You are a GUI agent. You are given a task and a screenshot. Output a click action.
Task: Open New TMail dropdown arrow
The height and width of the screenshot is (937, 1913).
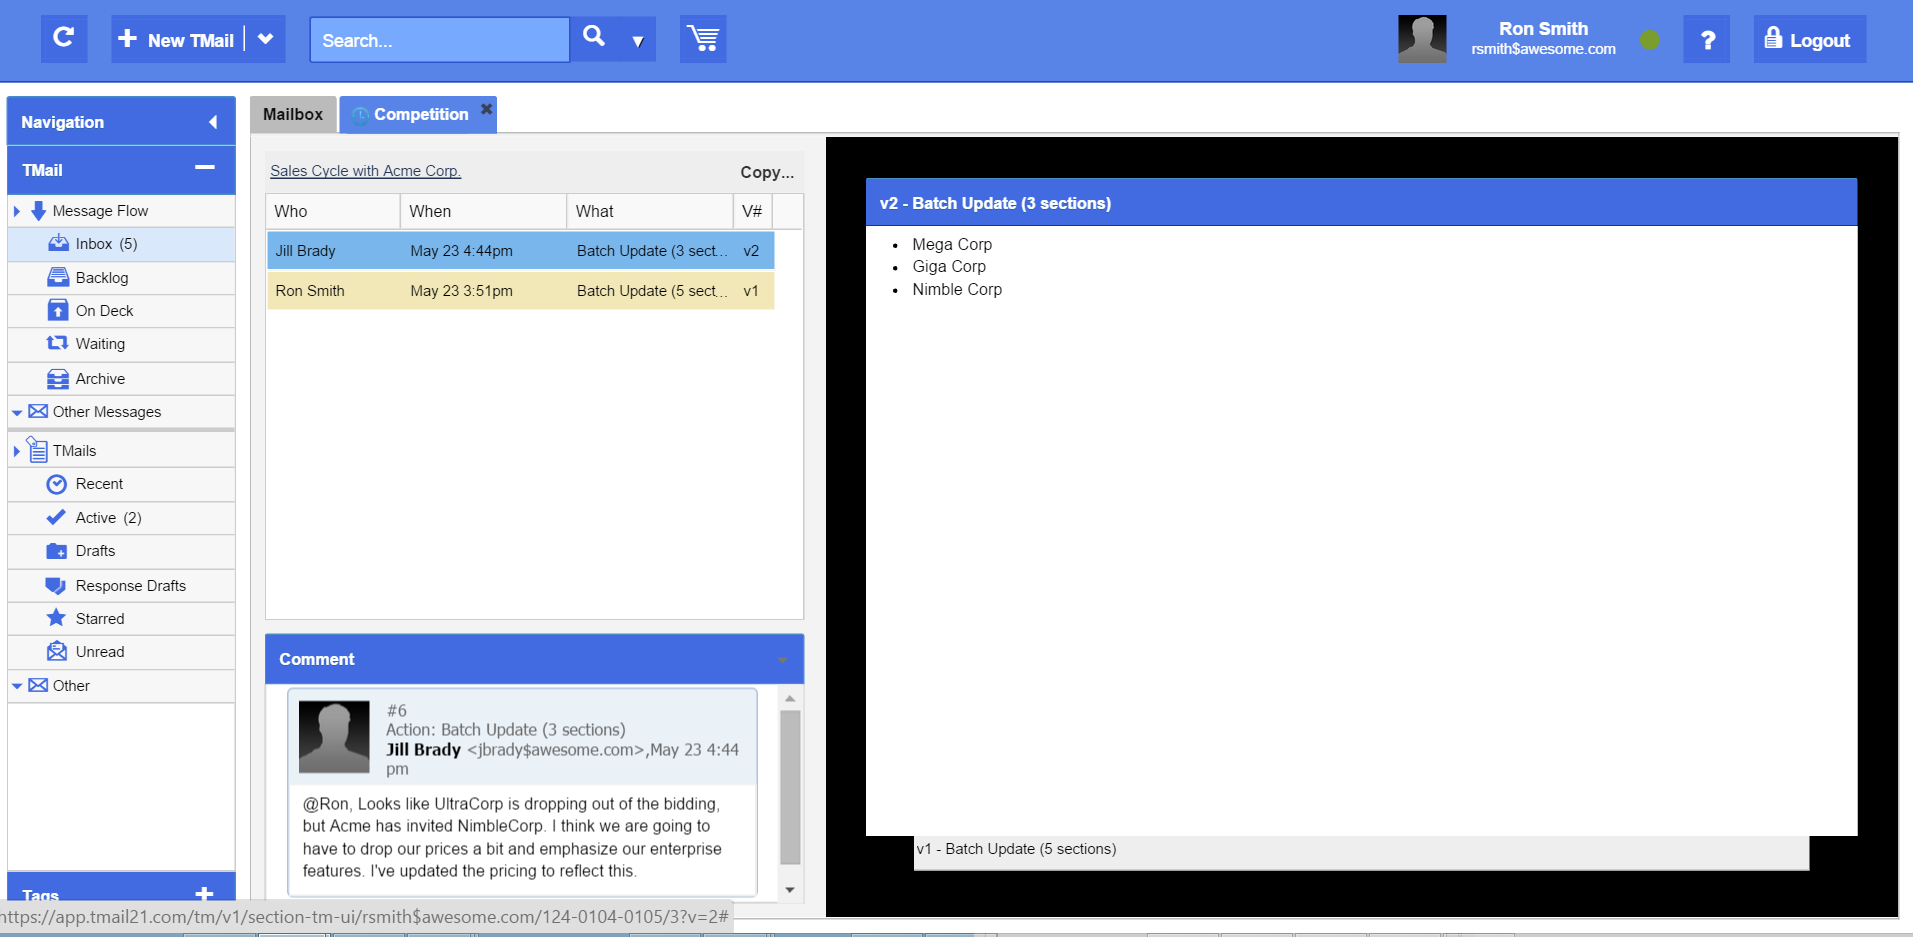265,40
